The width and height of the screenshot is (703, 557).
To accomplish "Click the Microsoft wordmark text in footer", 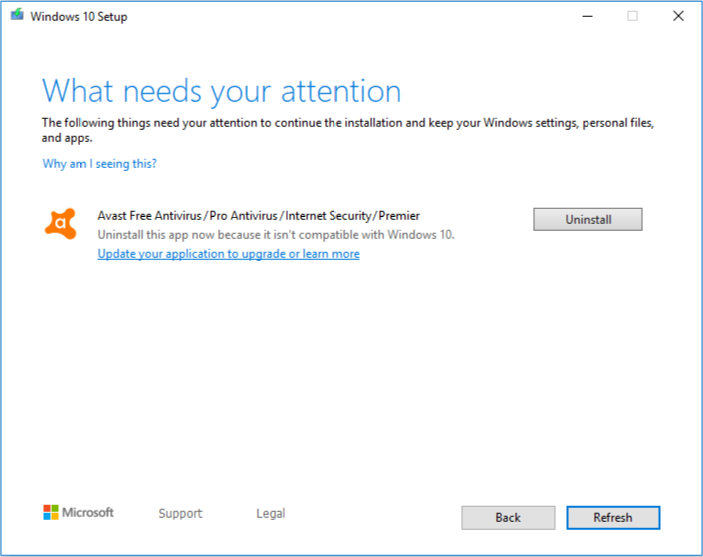I will 88,512.
